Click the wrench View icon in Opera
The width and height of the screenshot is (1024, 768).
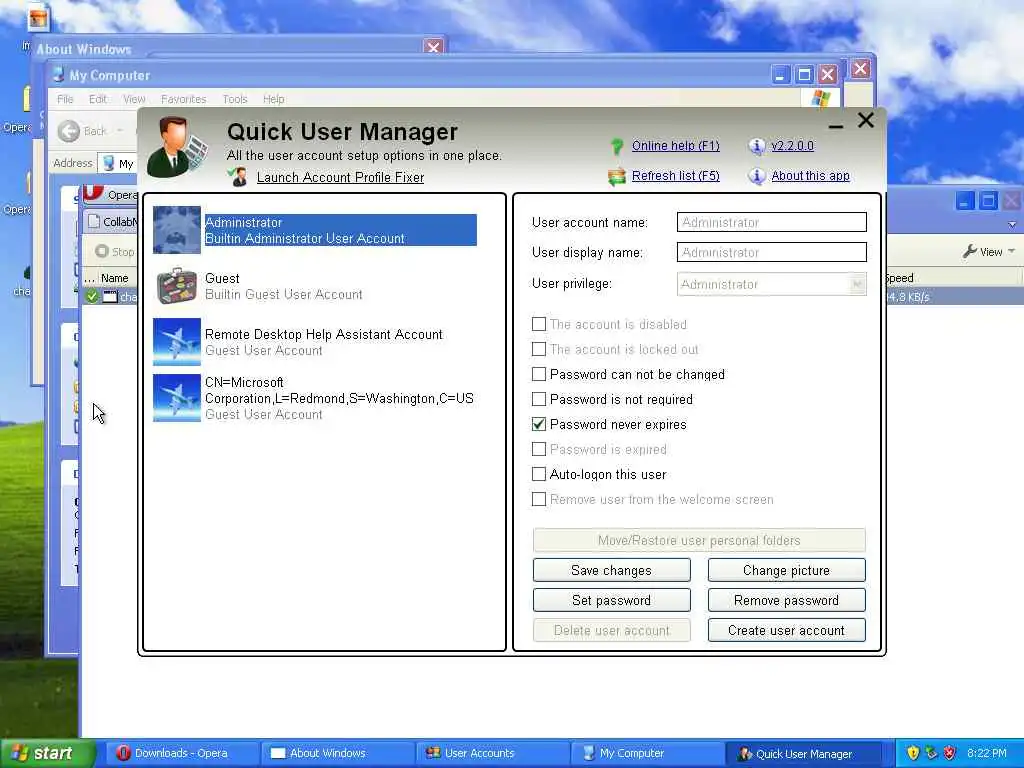pyautogui.click(x=970, y=251)
